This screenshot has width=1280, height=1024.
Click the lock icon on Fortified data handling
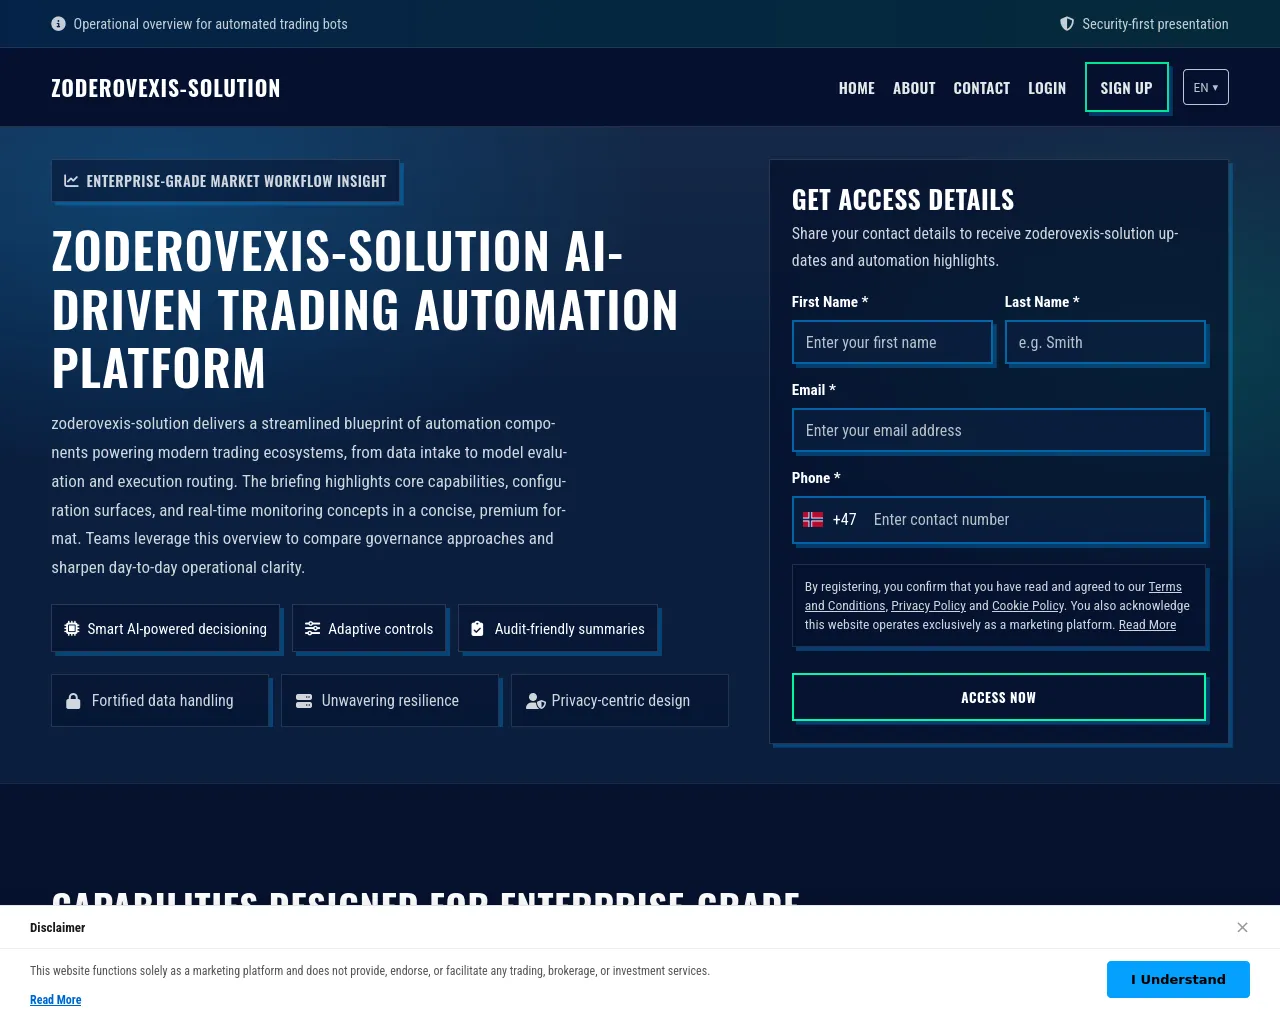click(73, 701)
